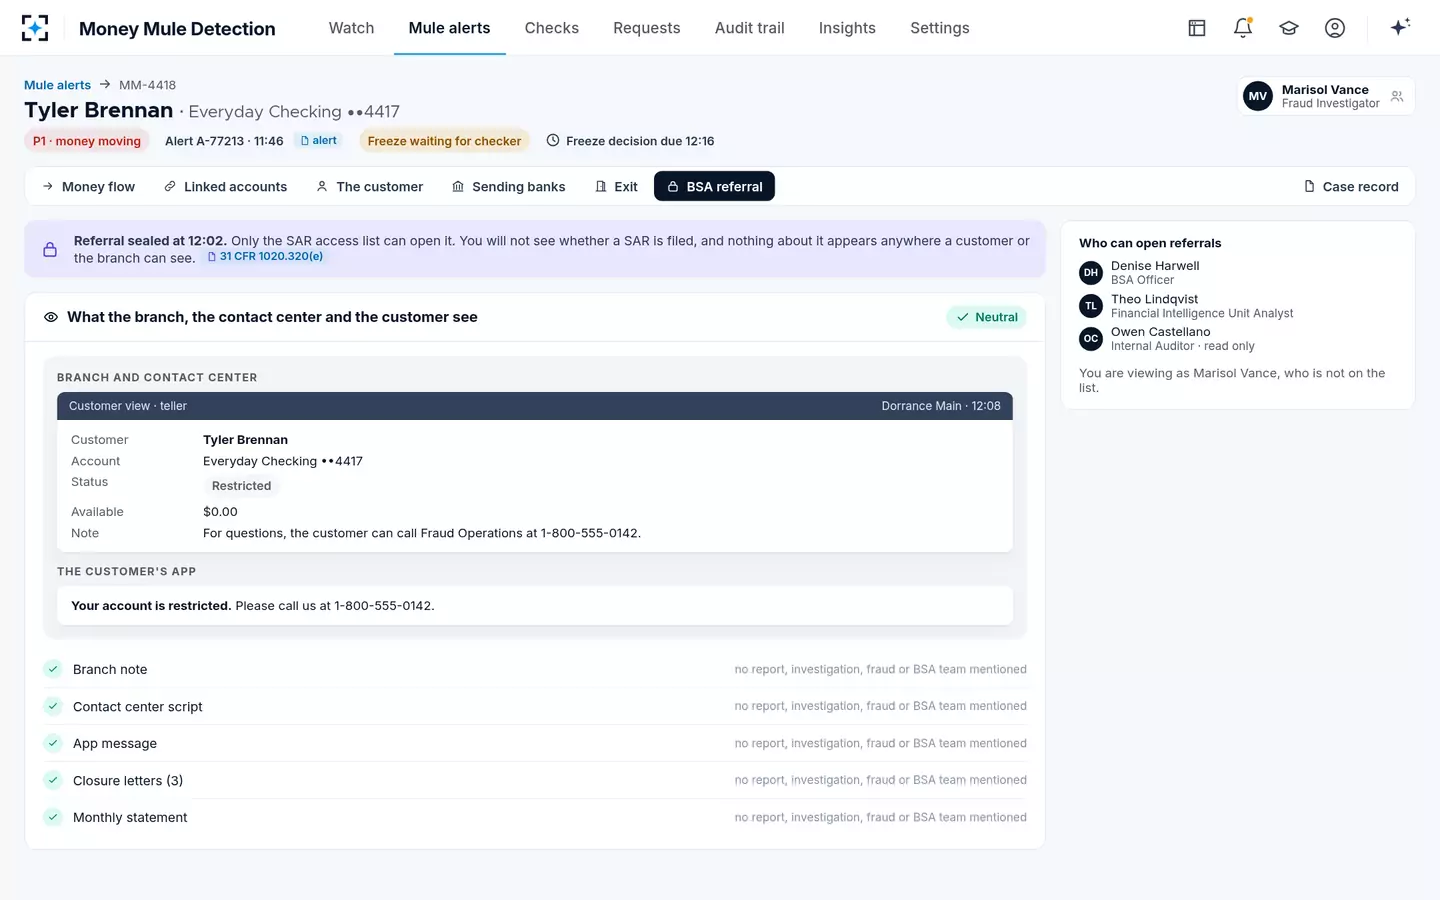
Task: Click the Freeze waiting for checker badge
Action: coord(444,141)
